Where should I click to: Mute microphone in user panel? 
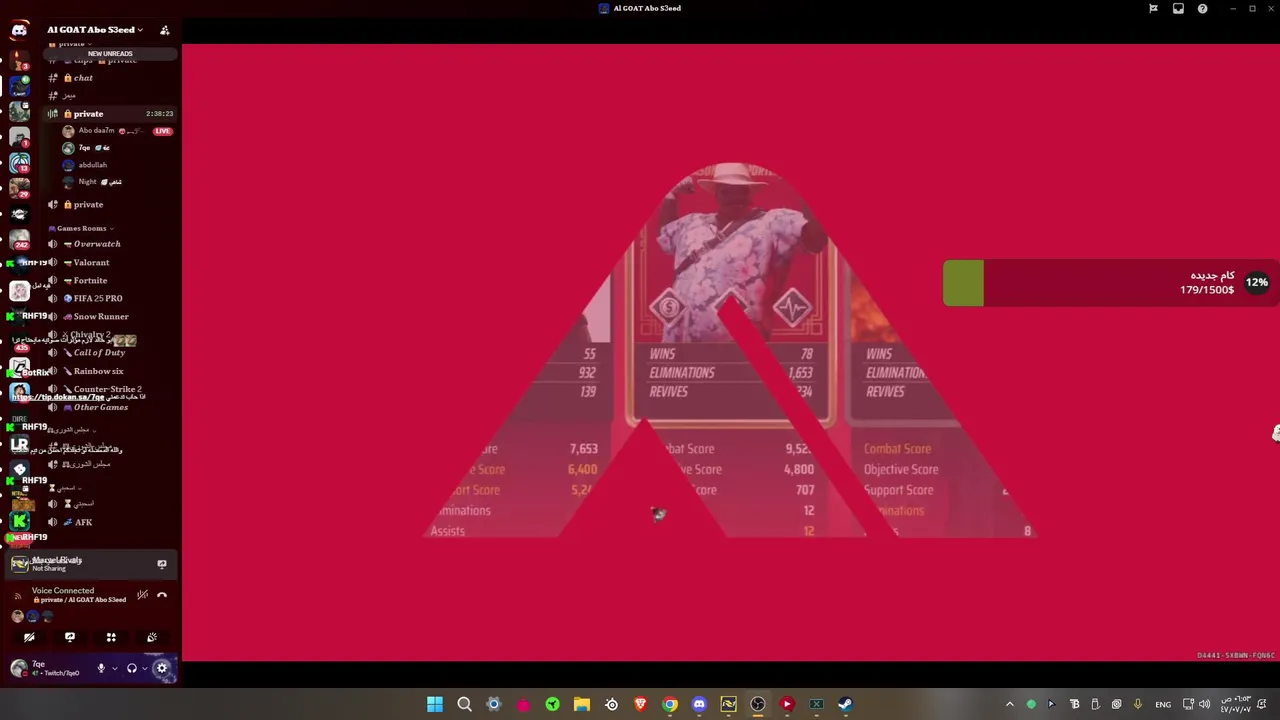click(x=101, y=668)
